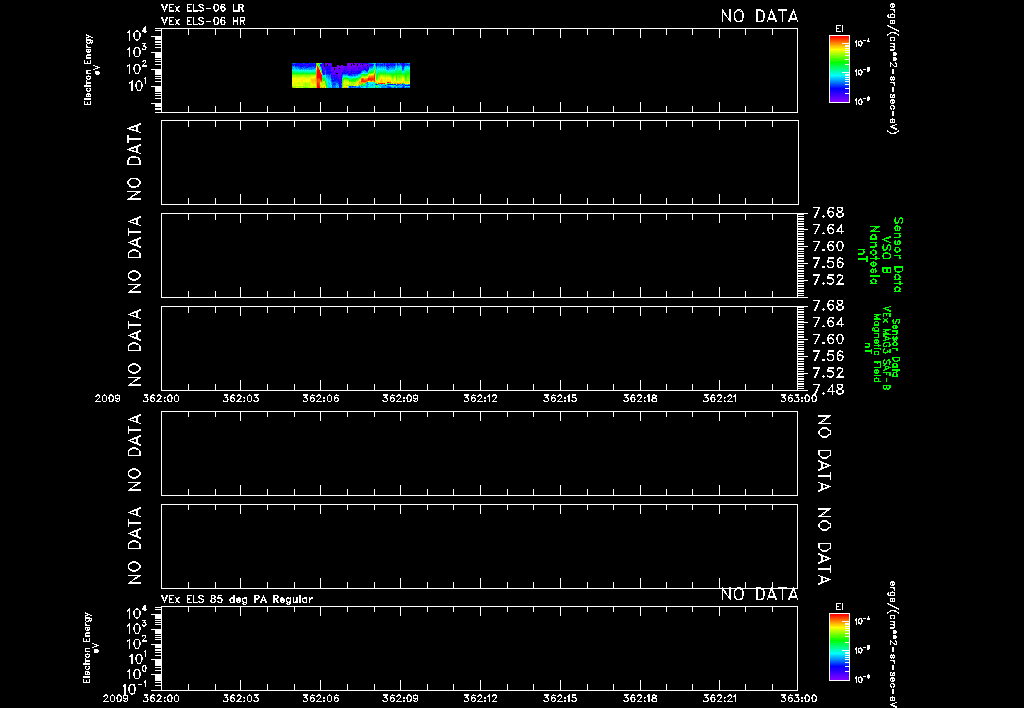Viewport: 1024px width, 708px height.
Task: Click "362:00" on the time axis under MAG3 panel
Action: (161, 398)
